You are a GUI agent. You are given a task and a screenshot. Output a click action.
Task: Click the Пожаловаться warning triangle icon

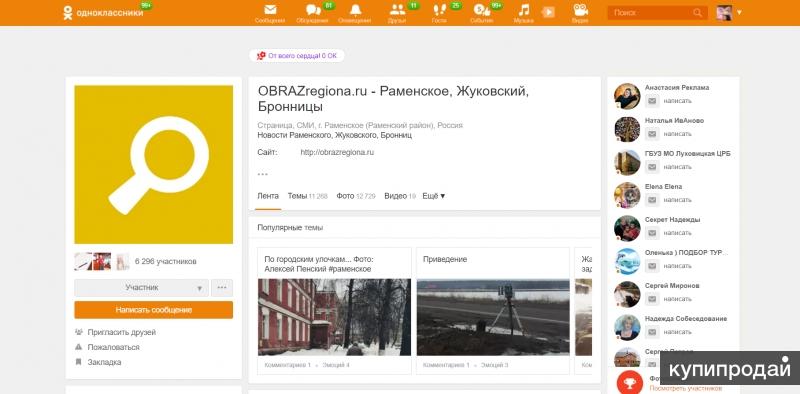[x=79, y=347]
